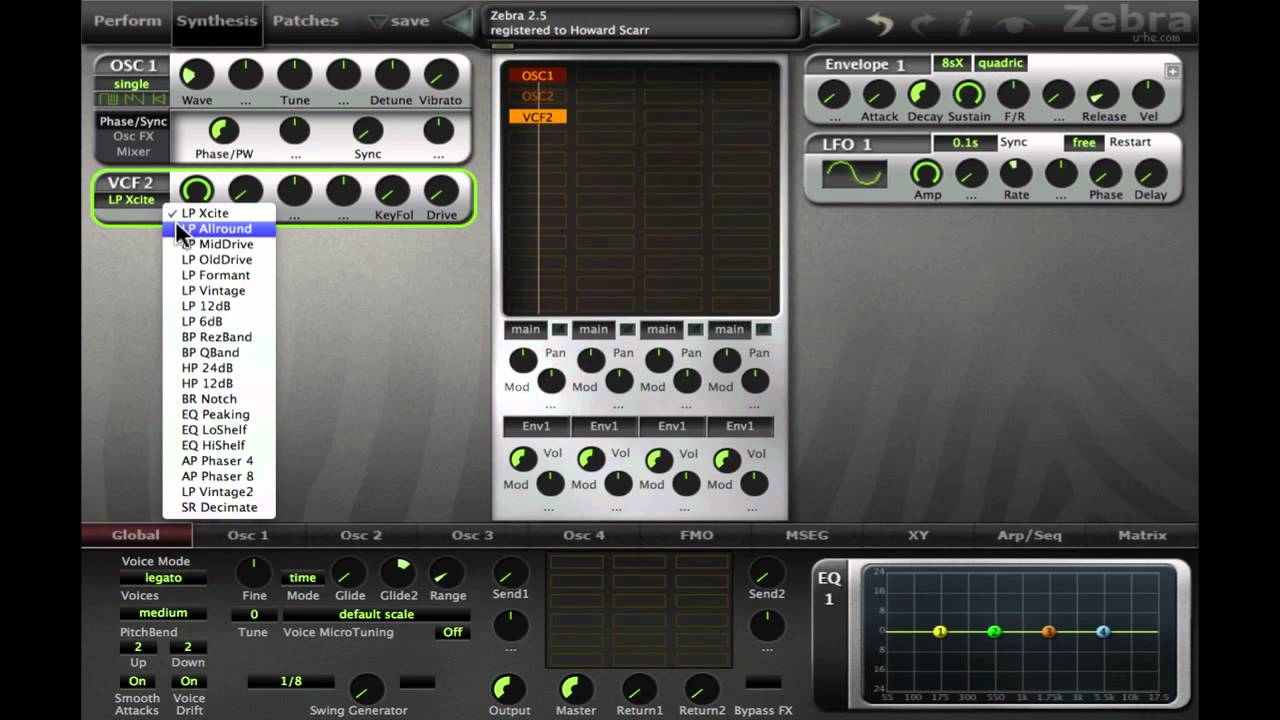Image resolution: width=1280 pixels, height=720 pixels.
Task: Click the Swing Generator knob
Action: point(365,689)
